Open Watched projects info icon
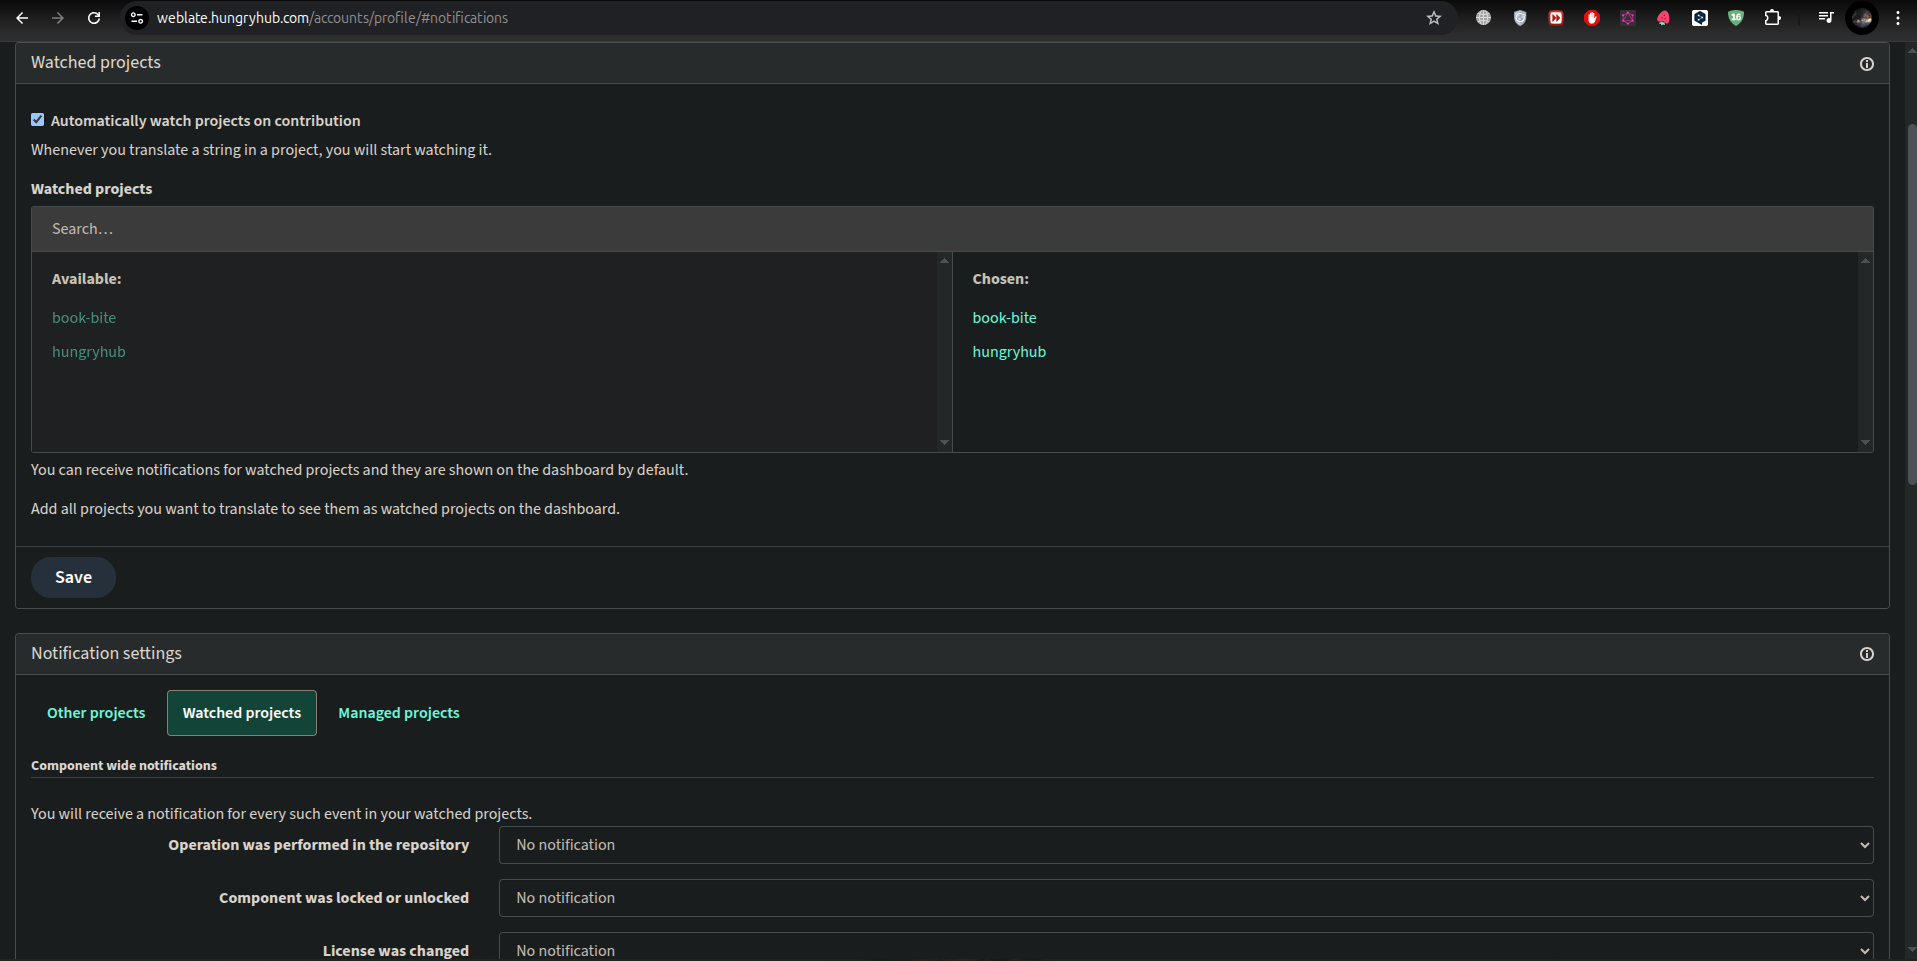1917x961 pixels. click(1866, 64)
